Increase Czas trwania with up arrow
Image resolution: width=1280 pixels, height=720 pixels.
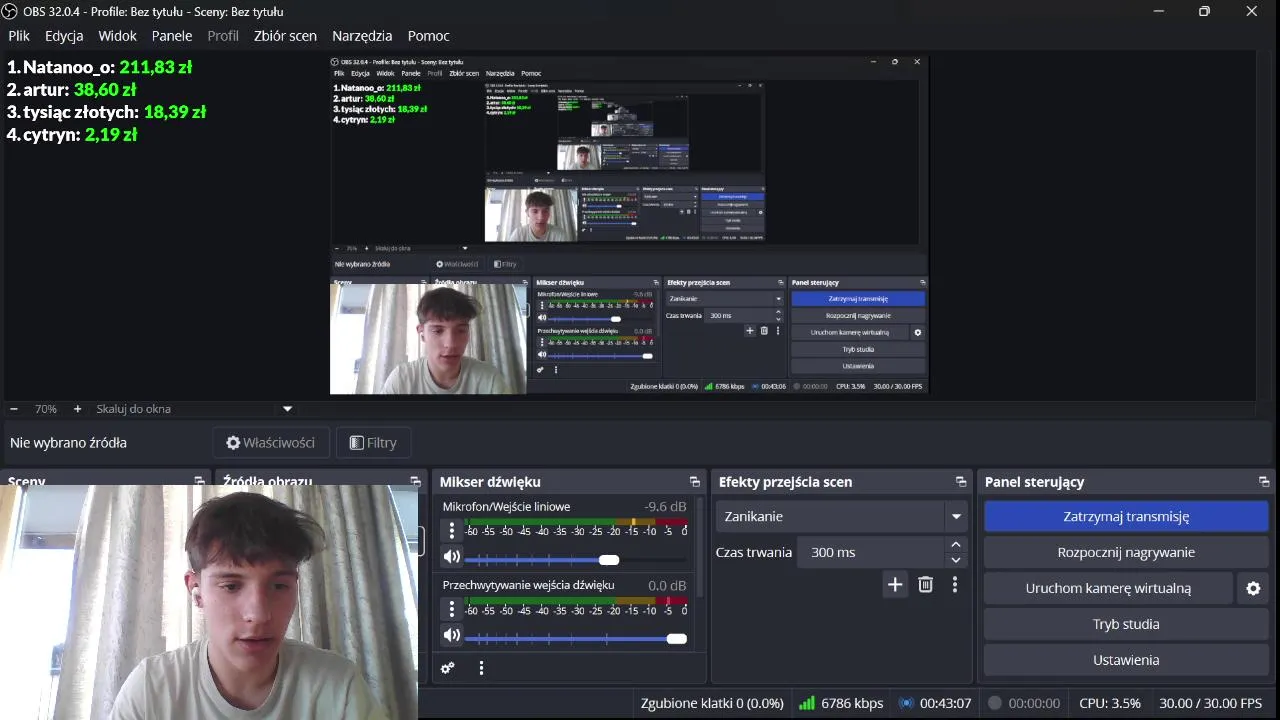coord(956,545)
